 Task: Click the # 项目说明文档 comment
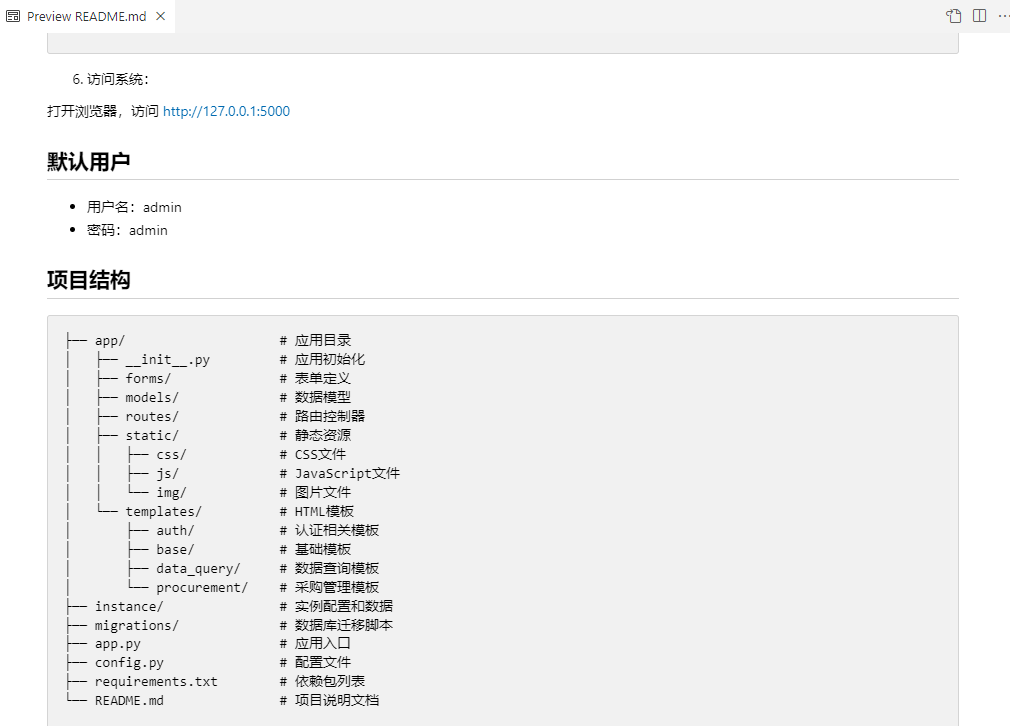click(330, 701)
